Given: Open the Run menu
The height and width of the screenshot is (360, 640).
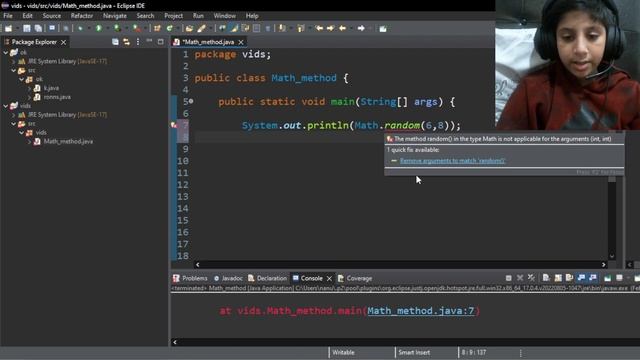Looking at the screenshot, I should pos(198,16).
